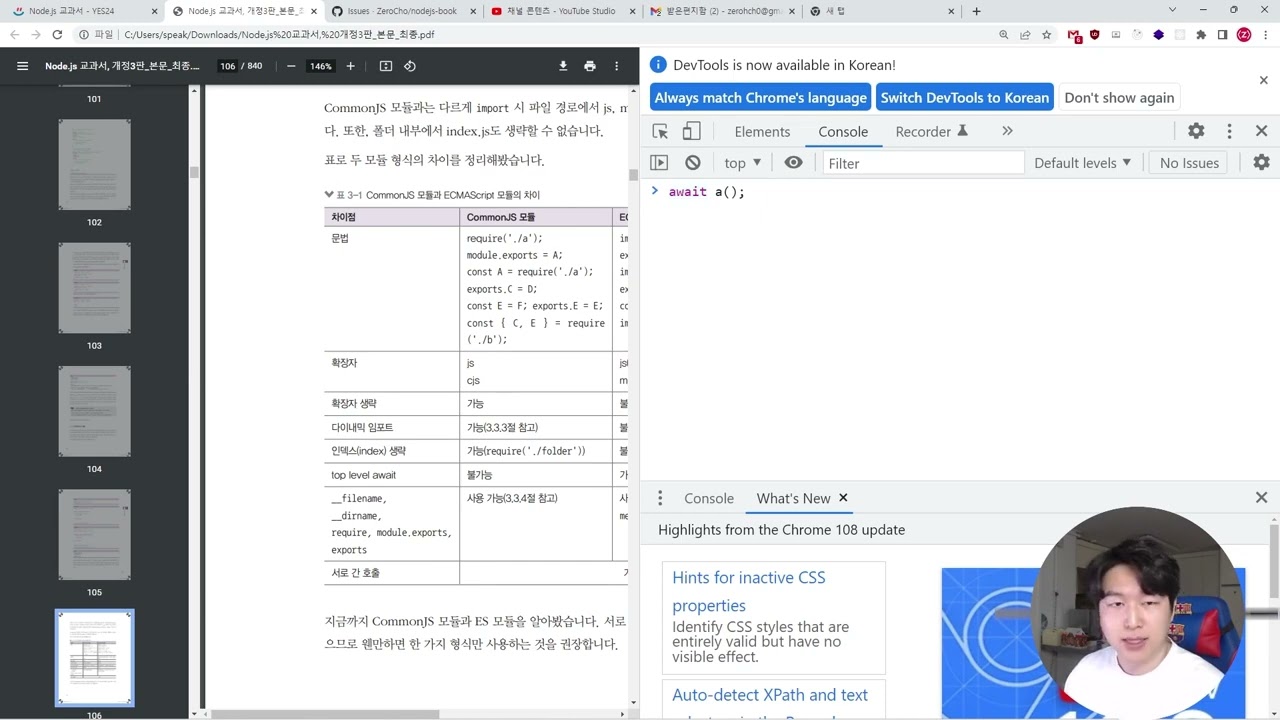Select page 102 thumbnail
This screenshot has width=1280, height=720.
tap(94, 164)
